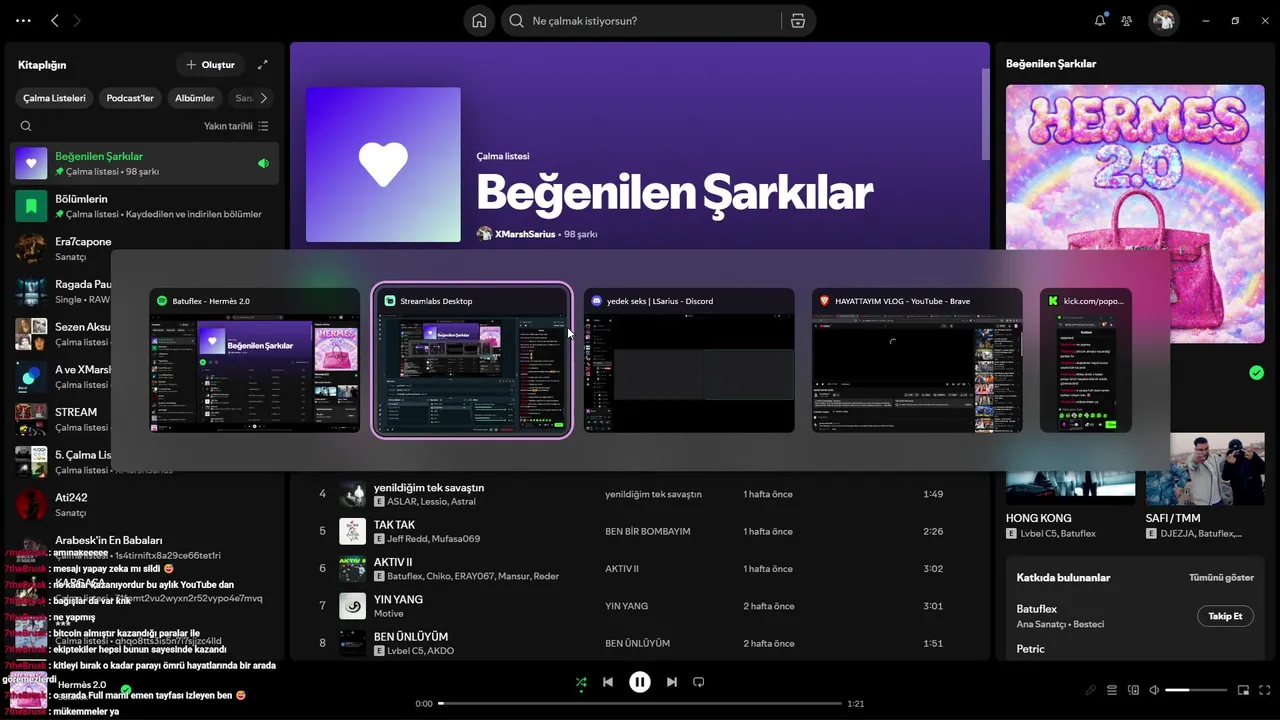Open Bölümlerin in library
The width and height of the screenshot is (1280, 720).
145,206
